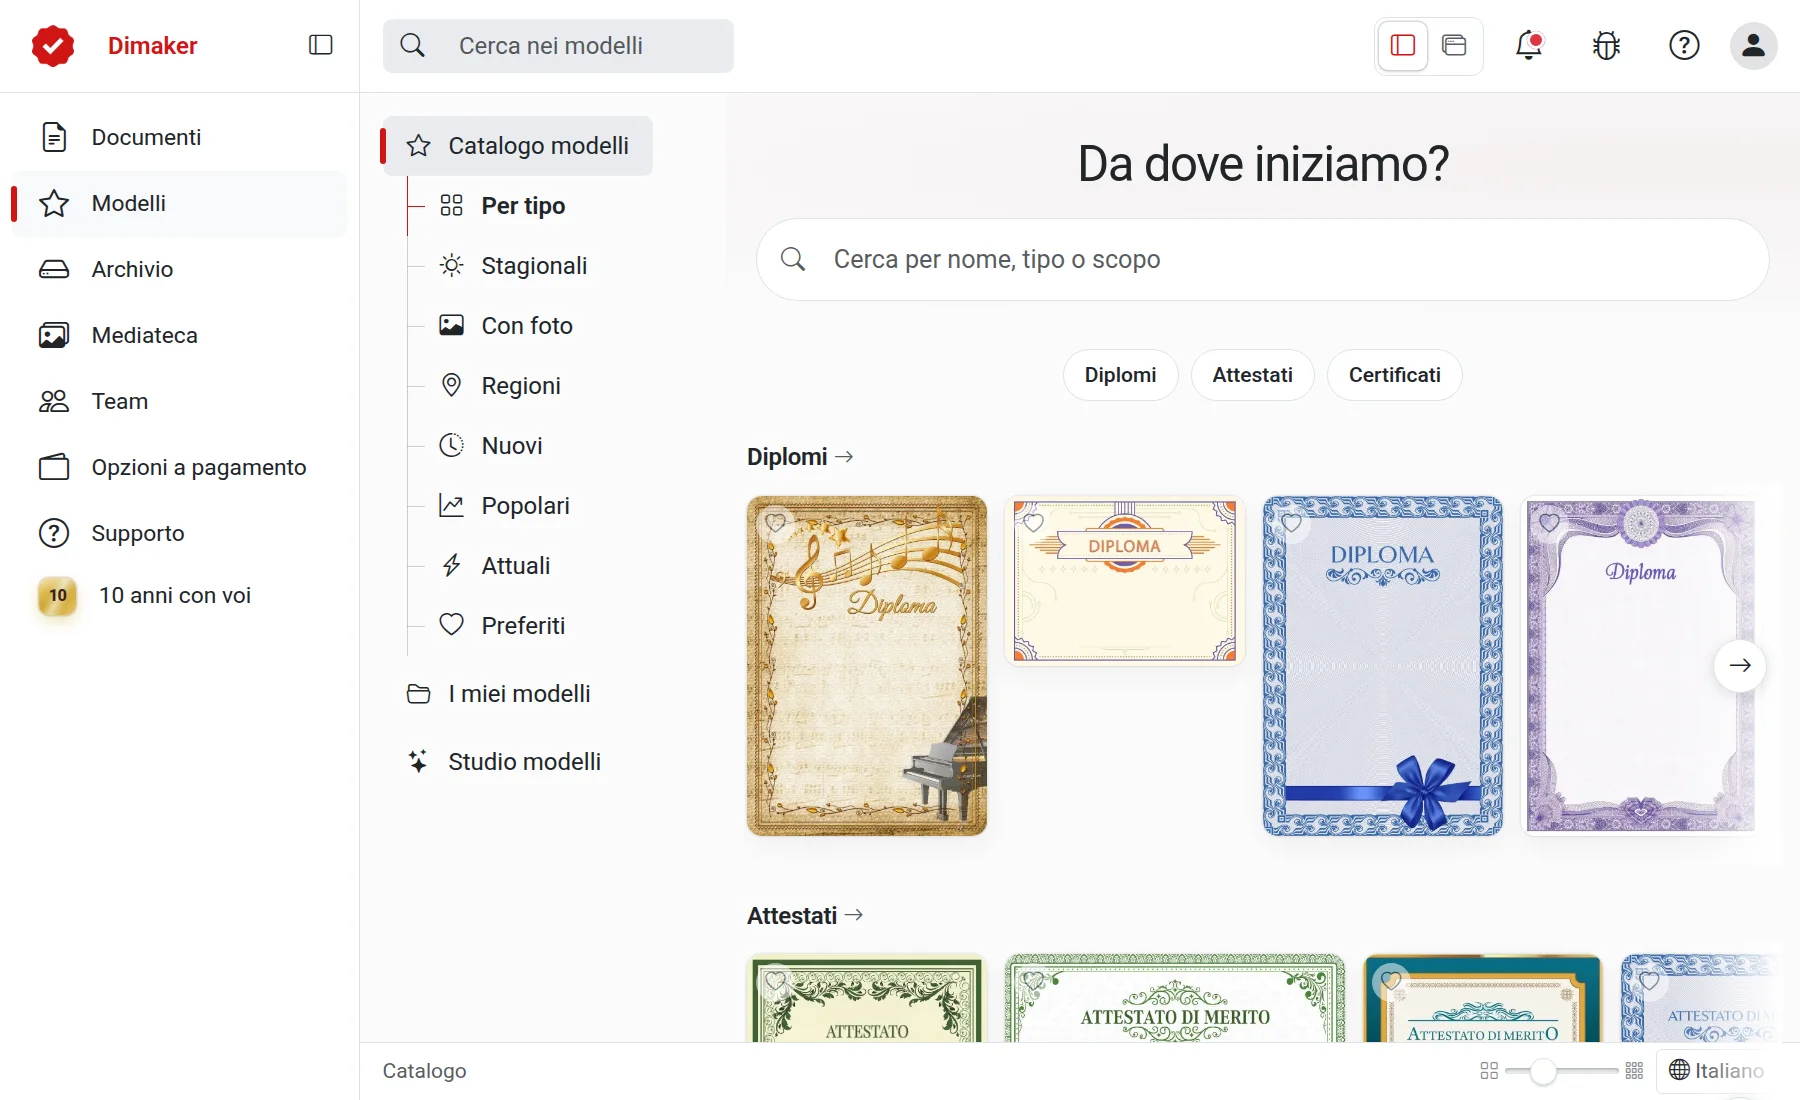
Task: Open the Italiano language selector
Action: coord(1717,1071)
